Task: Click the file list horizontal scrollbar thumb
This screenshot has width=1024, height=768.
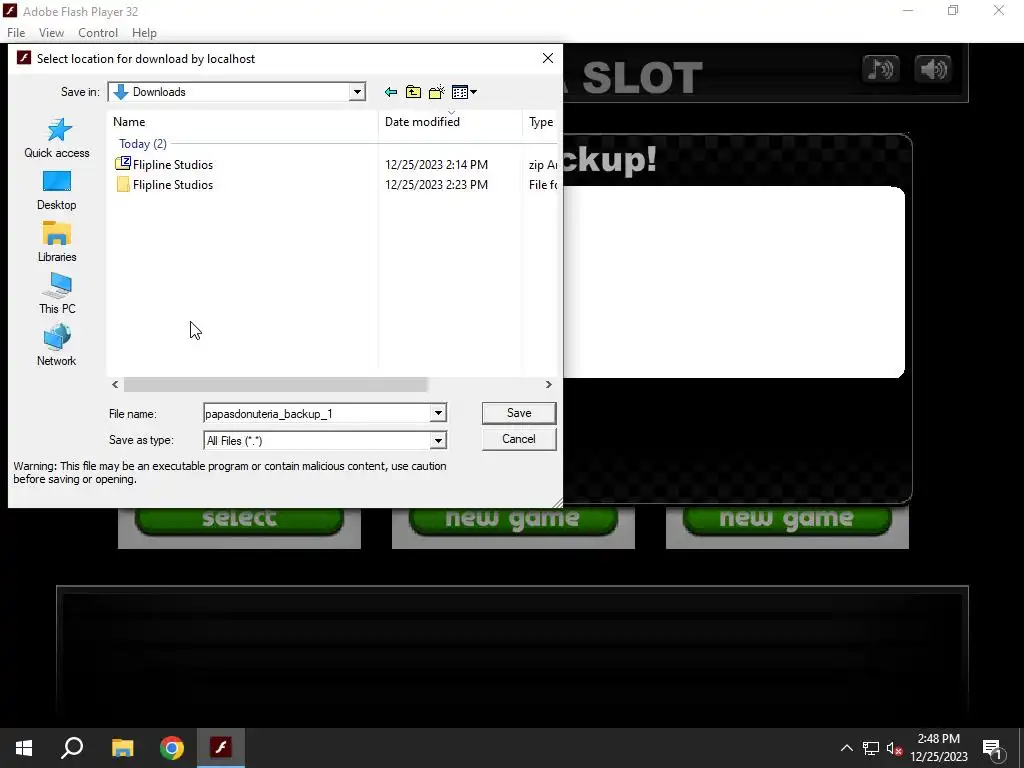Action: (x=276, y=385)
